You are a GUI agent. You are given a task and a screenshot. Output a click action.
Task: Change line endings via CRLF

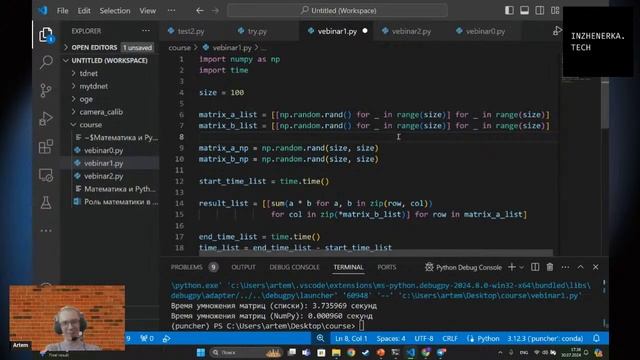click(450, 338)
